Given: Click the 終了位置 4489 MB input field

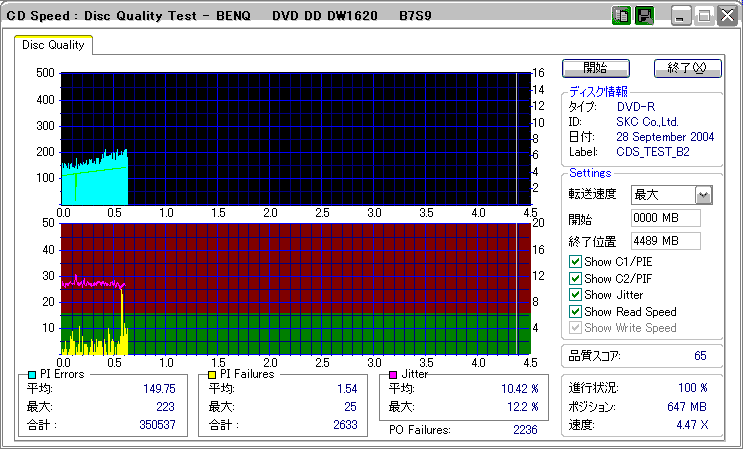Looking at the screenshot, I should [666, 241].
